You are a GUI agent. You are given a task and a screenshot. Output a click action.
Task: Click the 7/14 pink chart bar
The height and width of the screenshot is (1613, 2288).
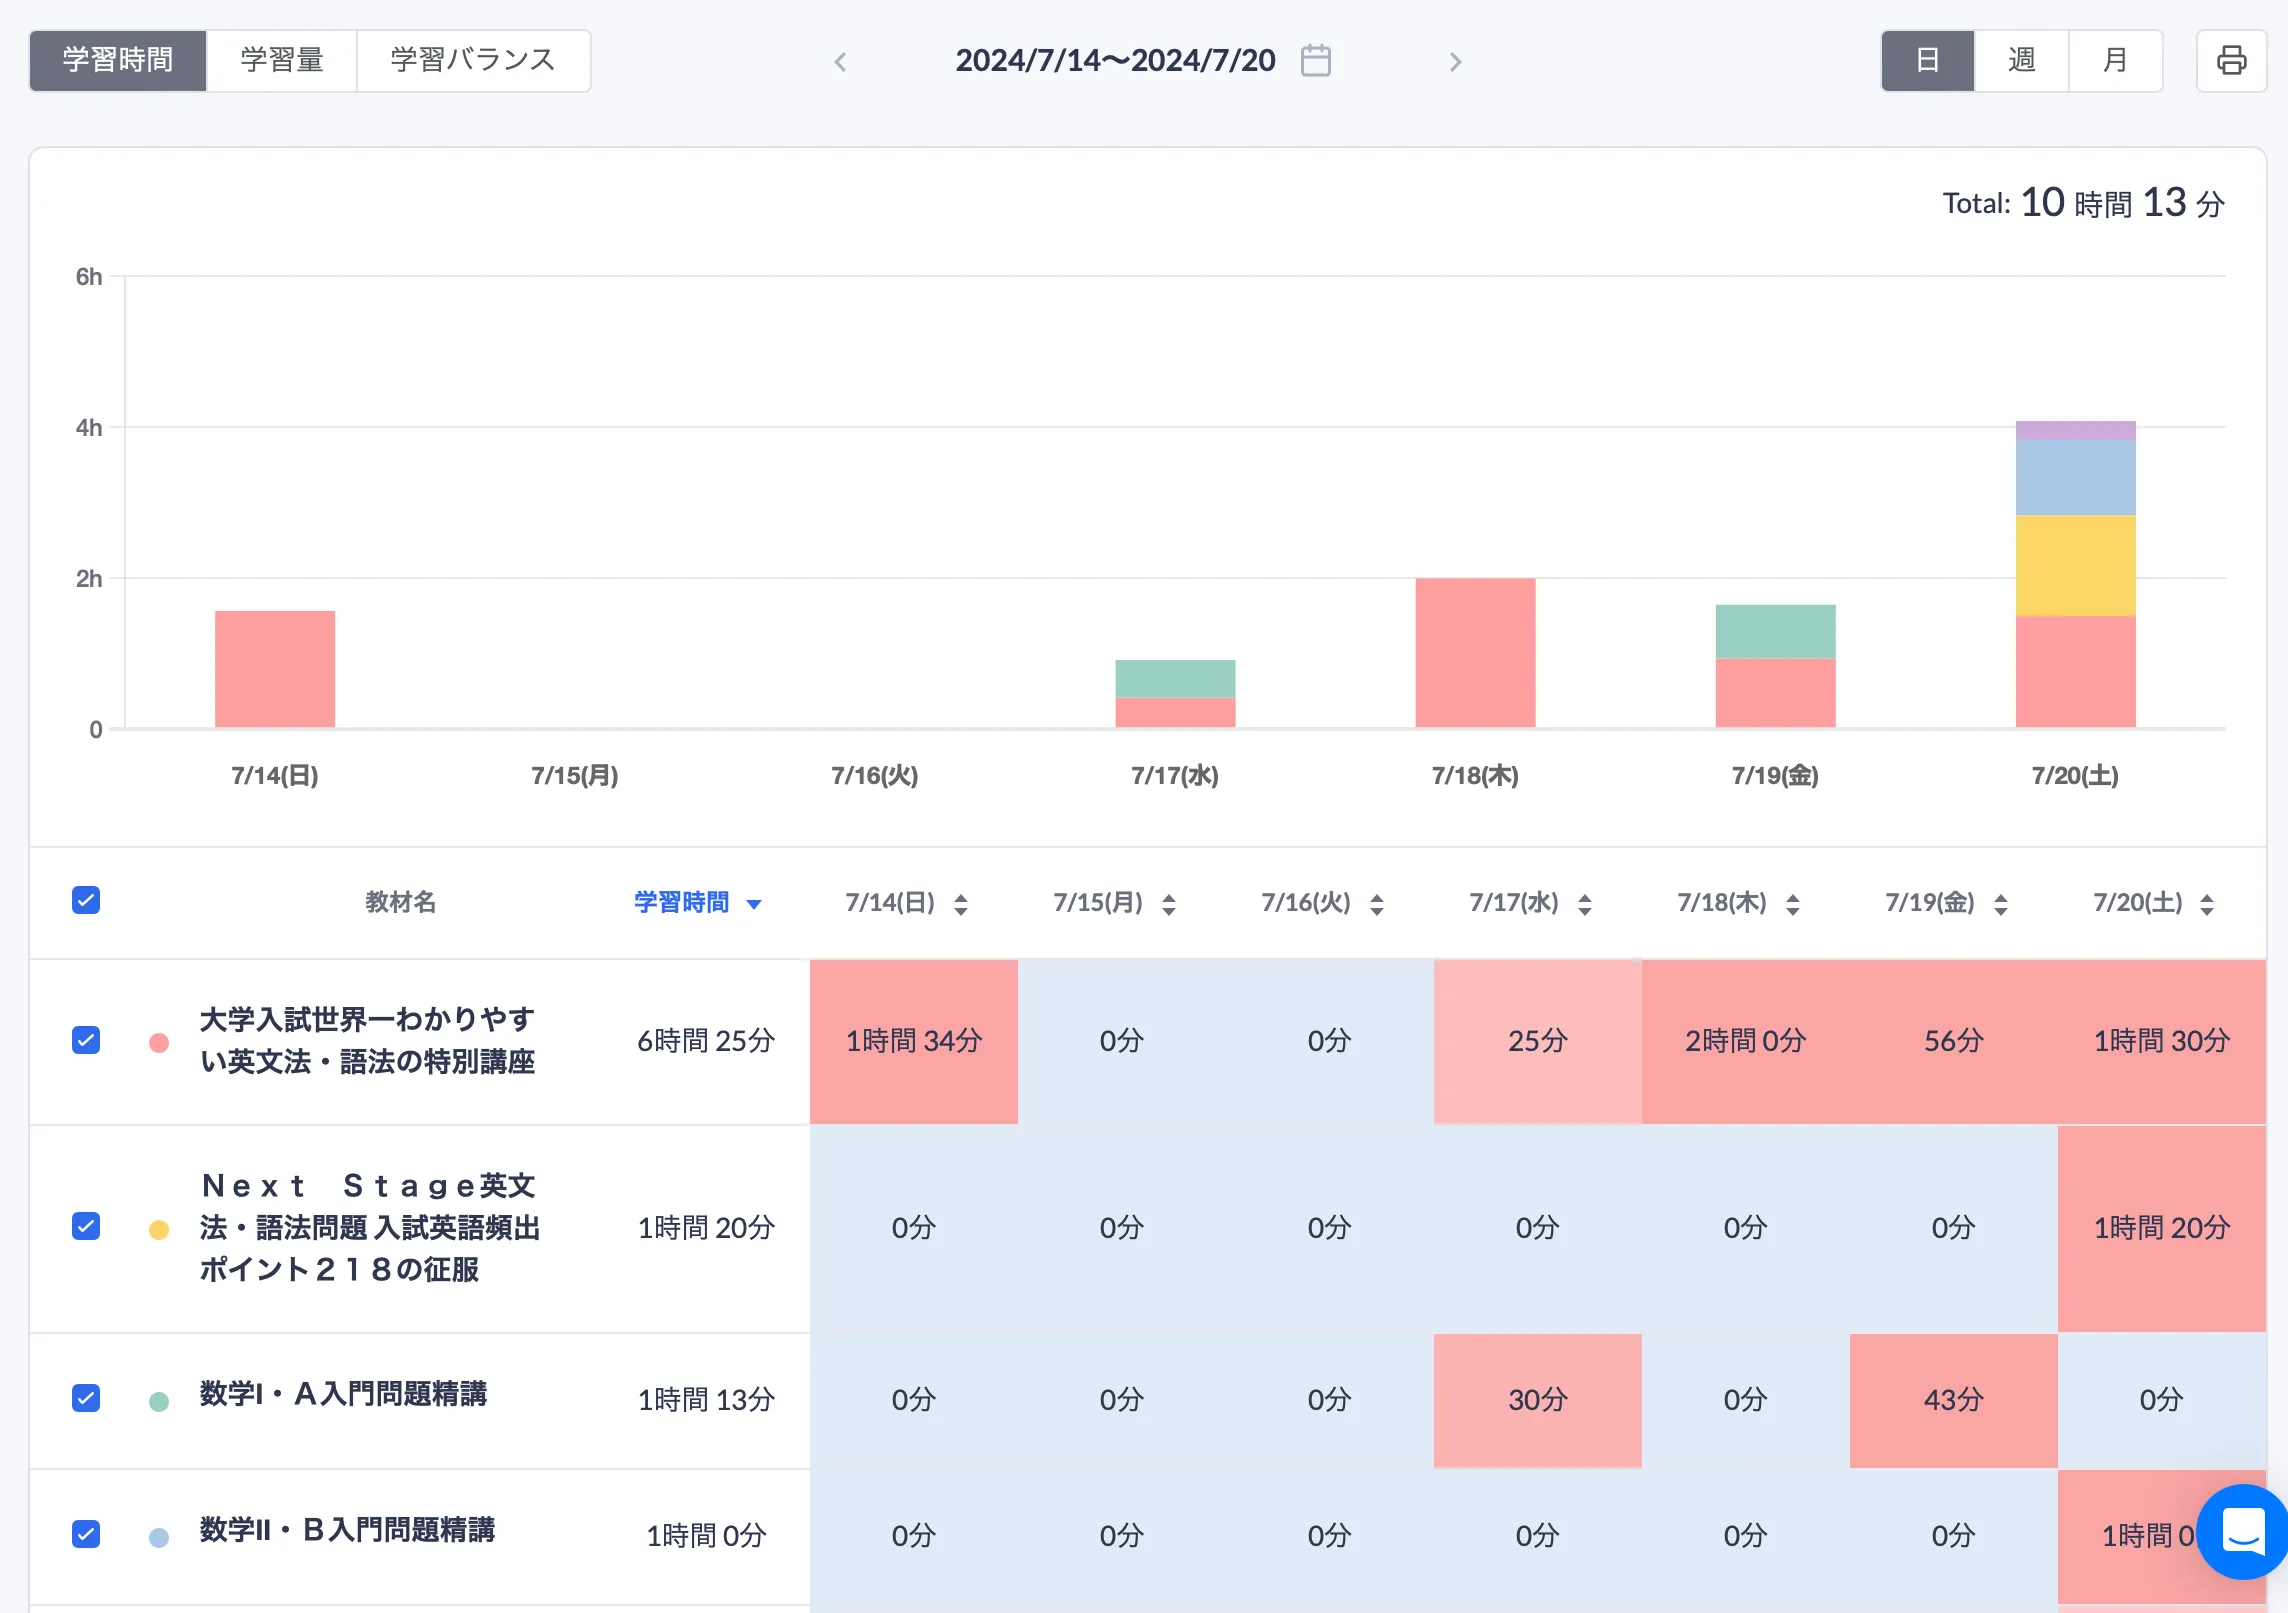(x=275, y=669)
